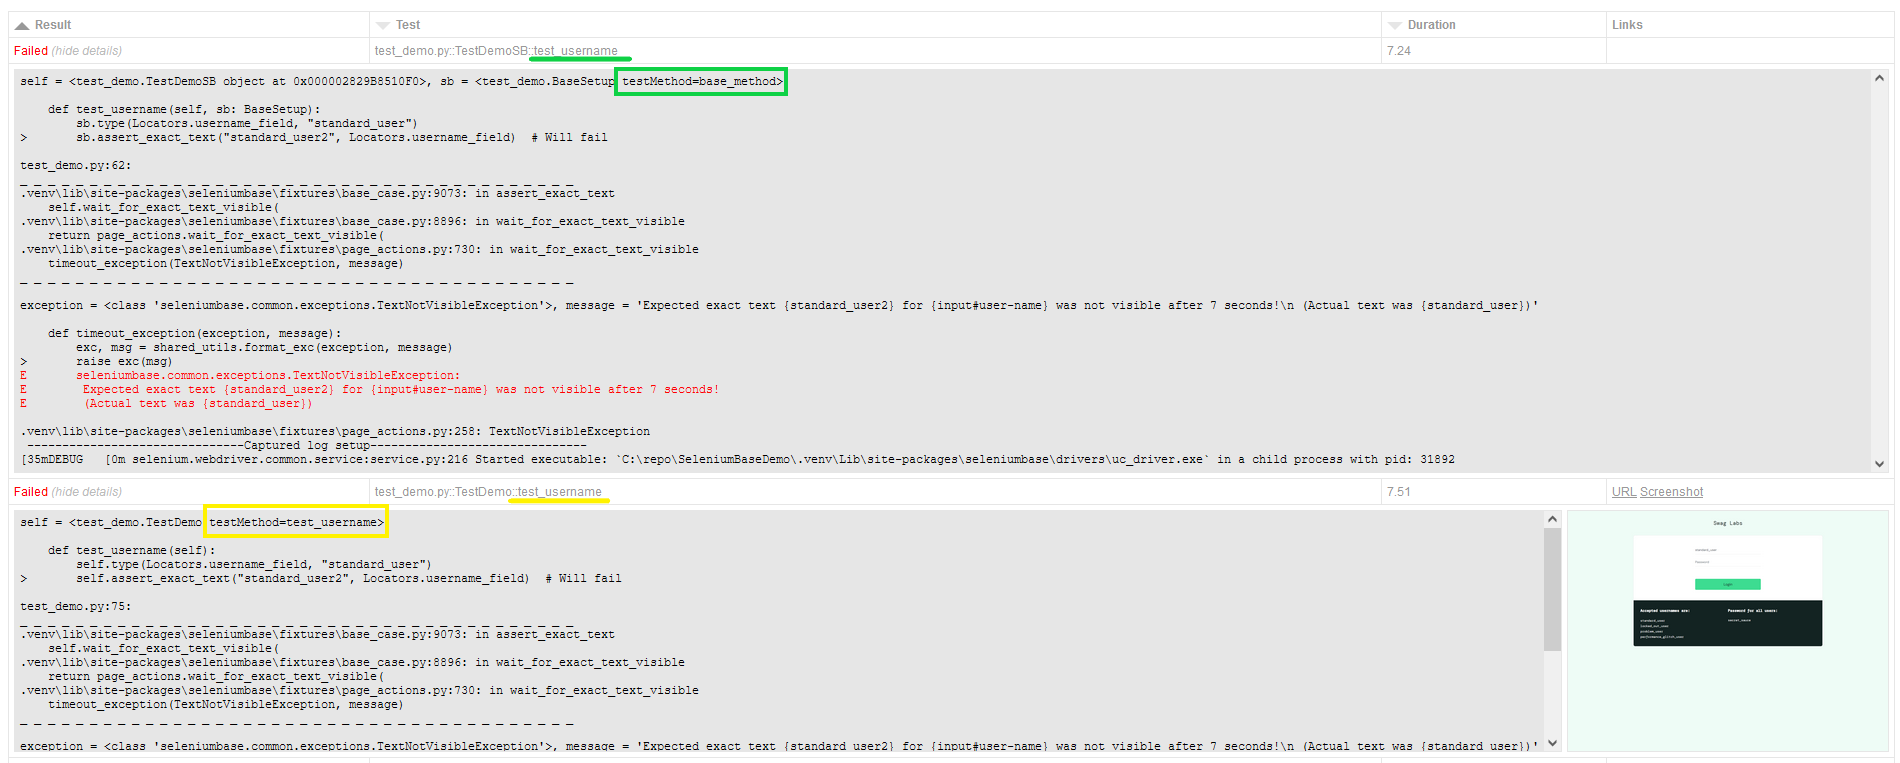Hide details of the TestDemo failed result
The height and width of the screenshot is (763, 1900).
point(87,492)
